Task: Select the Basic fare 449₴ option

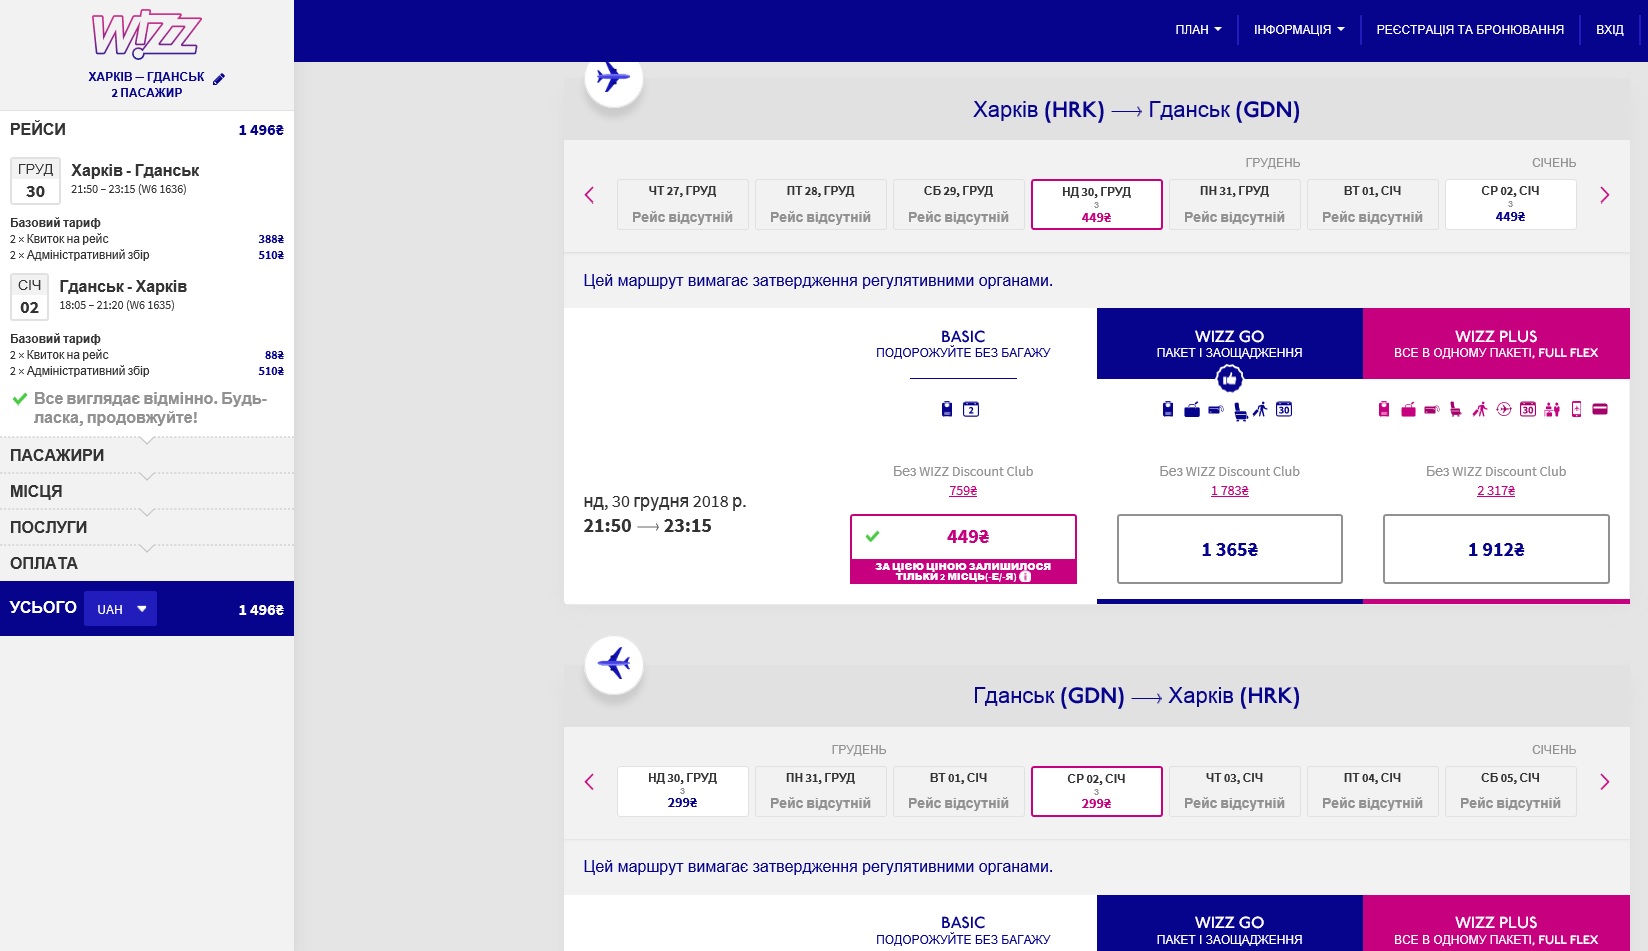Action: 963,537
